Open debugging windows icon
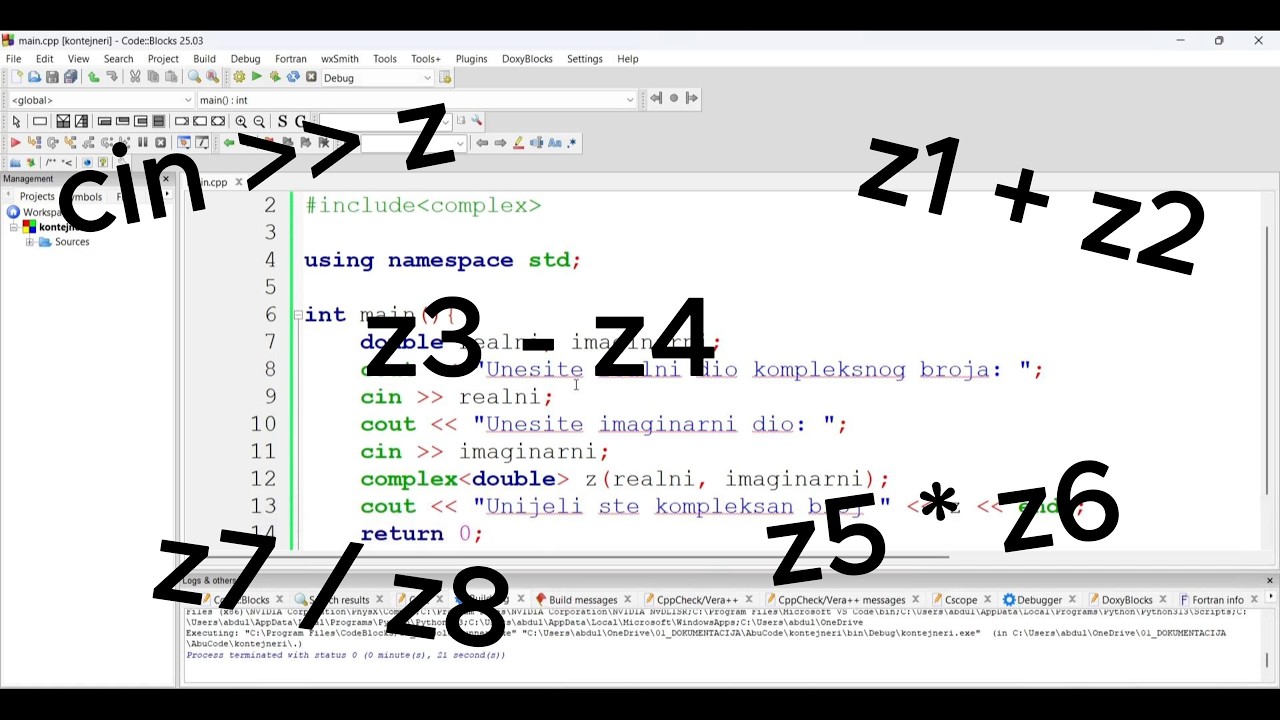 [184, 142]
